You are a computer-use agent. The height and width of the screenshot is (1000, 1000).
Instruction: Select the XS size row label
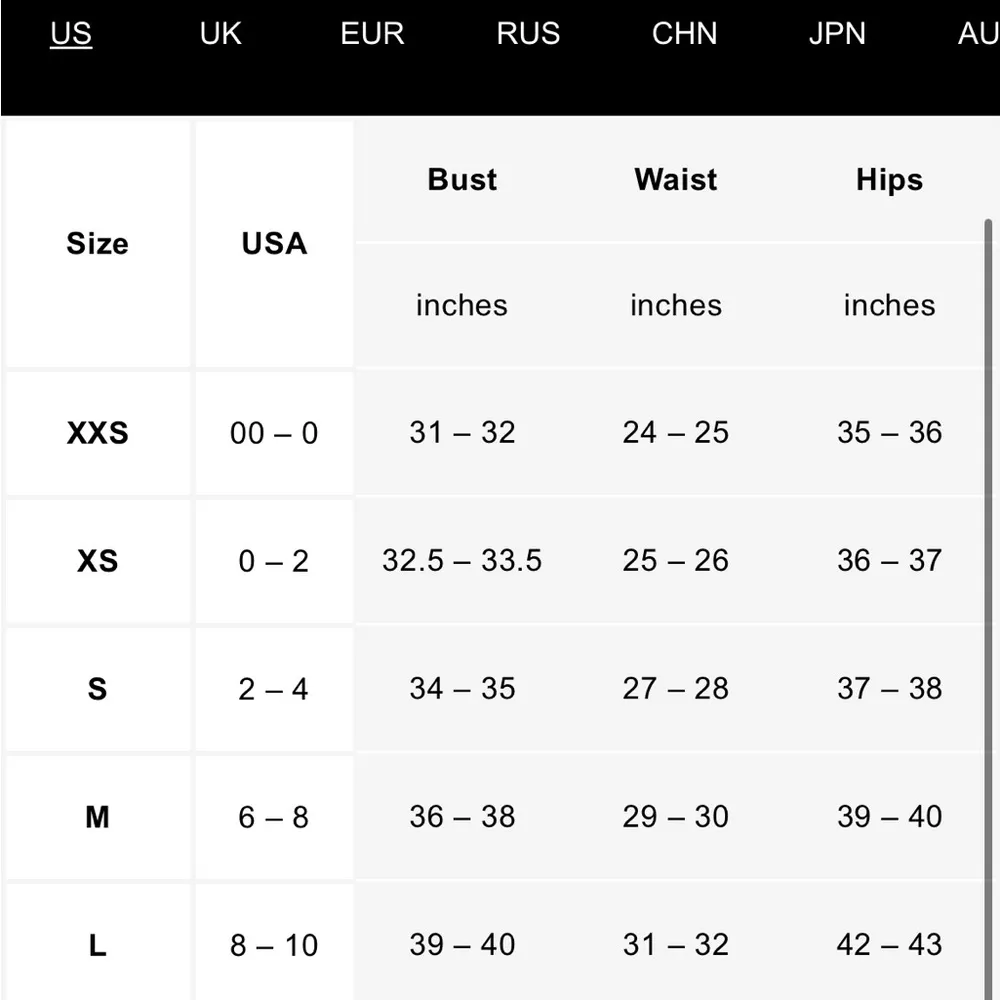(97, 561)
